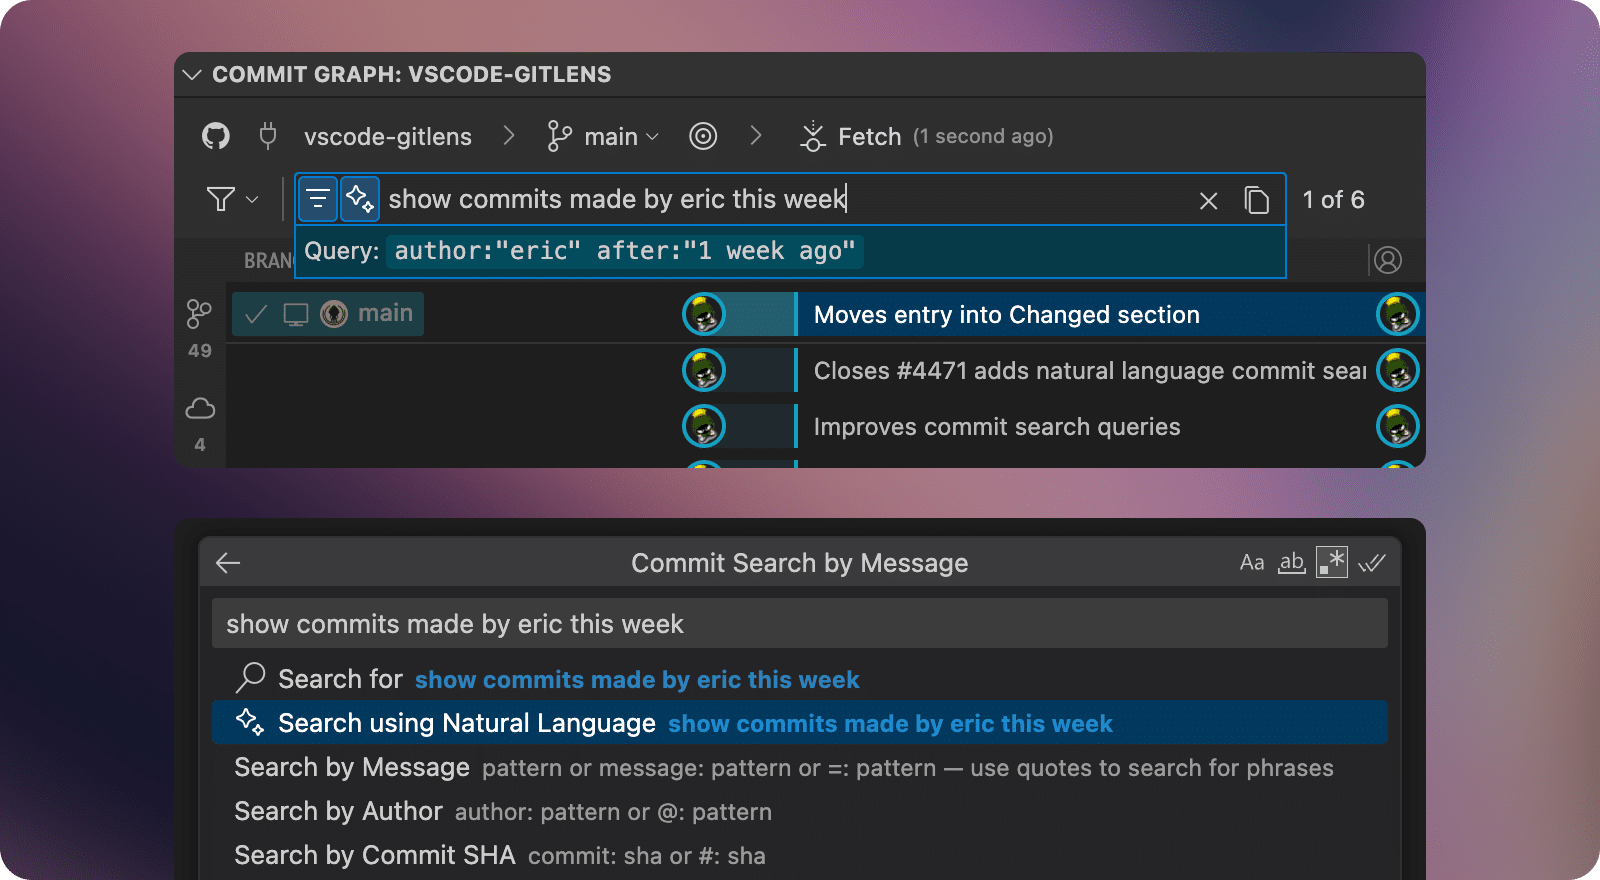This screenshot has height=880, width=1600.
Task: Click sparkle icon beside Search using Natural Language
Action: coord(250,722)
